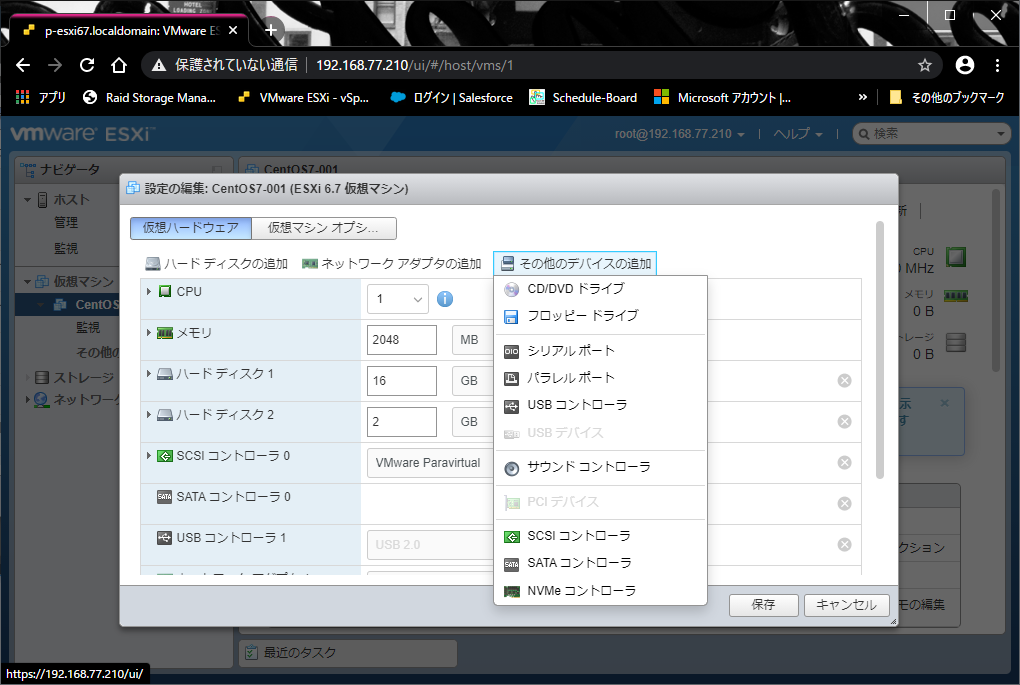Go to the browser home page

coord(118,65)
